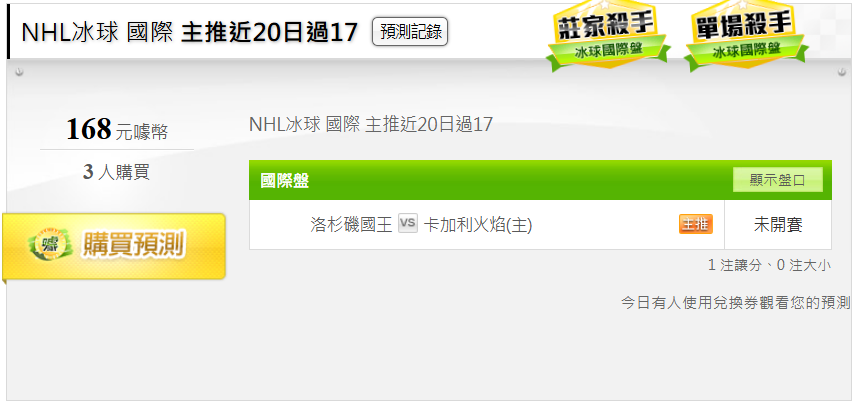Screen dimensions: 865x411
Task: Click the 洛杉磯國王 team name
Action: click(351, 225)
